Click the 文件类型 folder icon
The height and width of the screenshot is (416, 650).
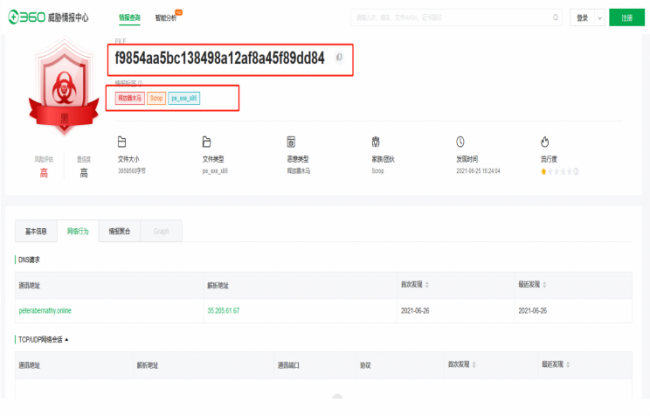point(206,142)
